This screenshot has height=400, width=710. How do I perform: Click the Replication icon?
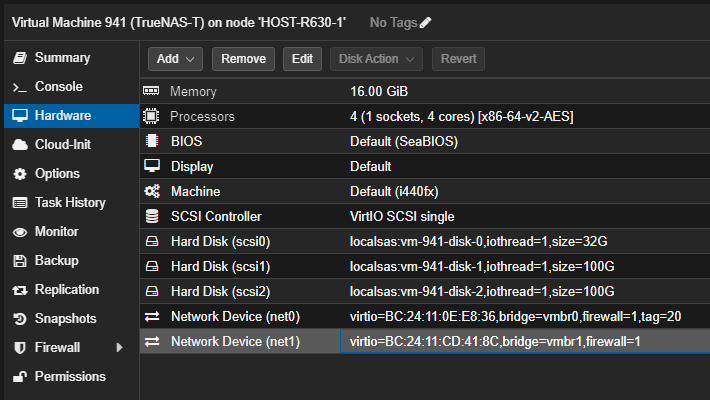point(20,290)
